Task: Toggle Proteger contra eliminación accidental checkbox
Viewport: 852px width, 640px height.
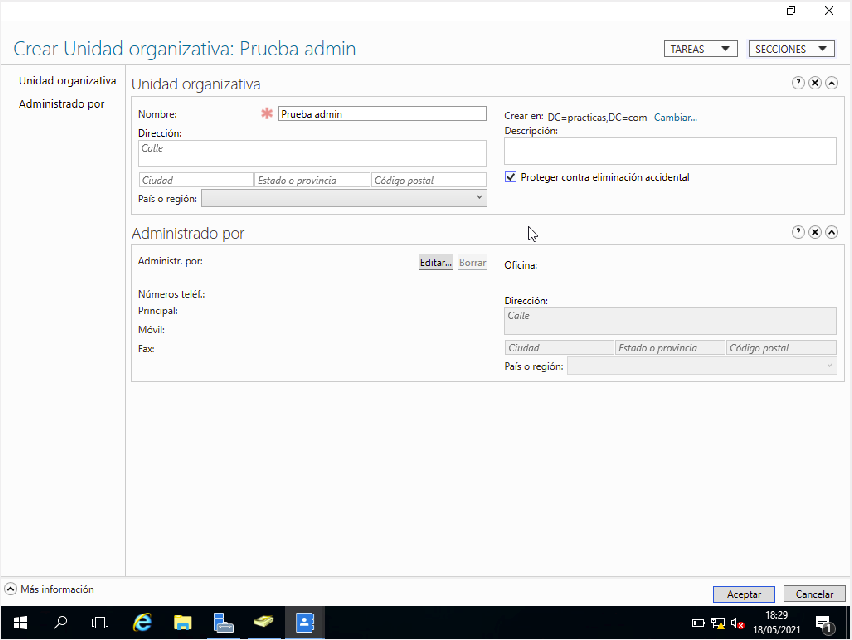Action: click(511, 178)
